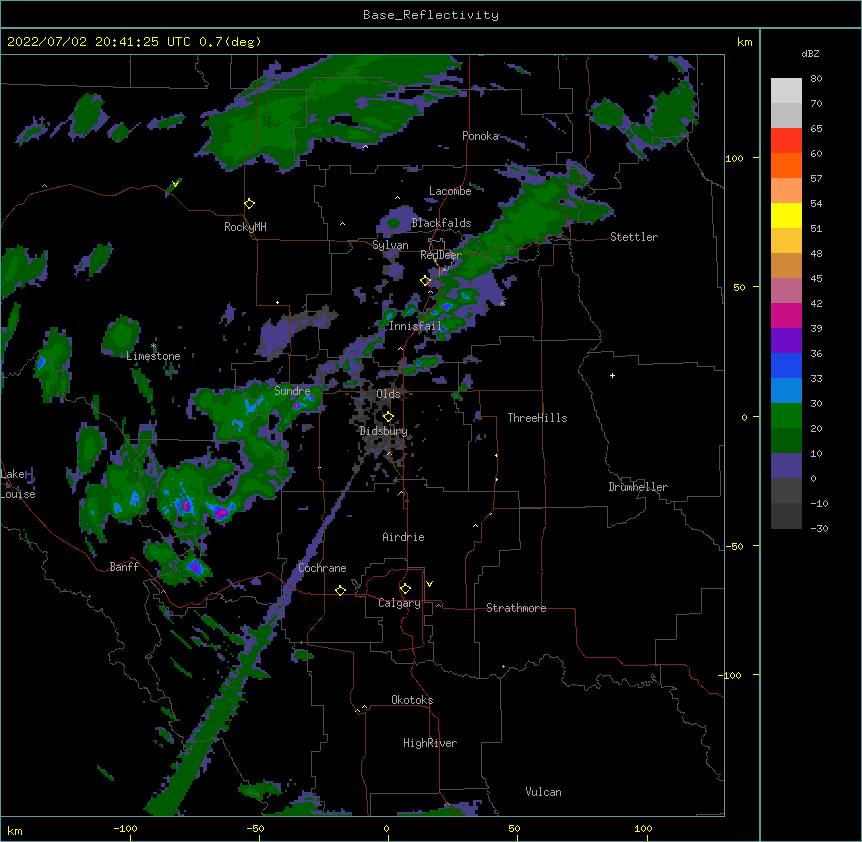Click the yellow V marker northeast of Calgary
The width and height of the screenshot is (862, 842).
[429, 584]
